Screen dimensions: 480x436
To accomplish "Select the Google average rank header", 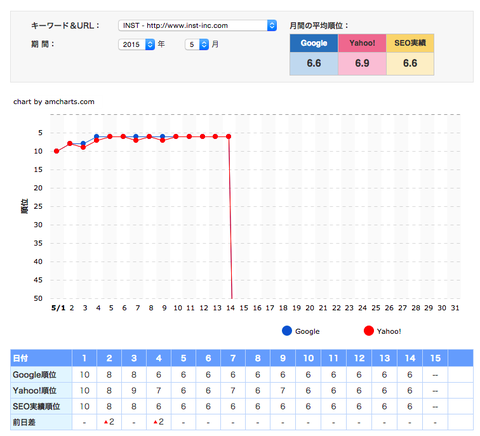I will coord(314,43).
